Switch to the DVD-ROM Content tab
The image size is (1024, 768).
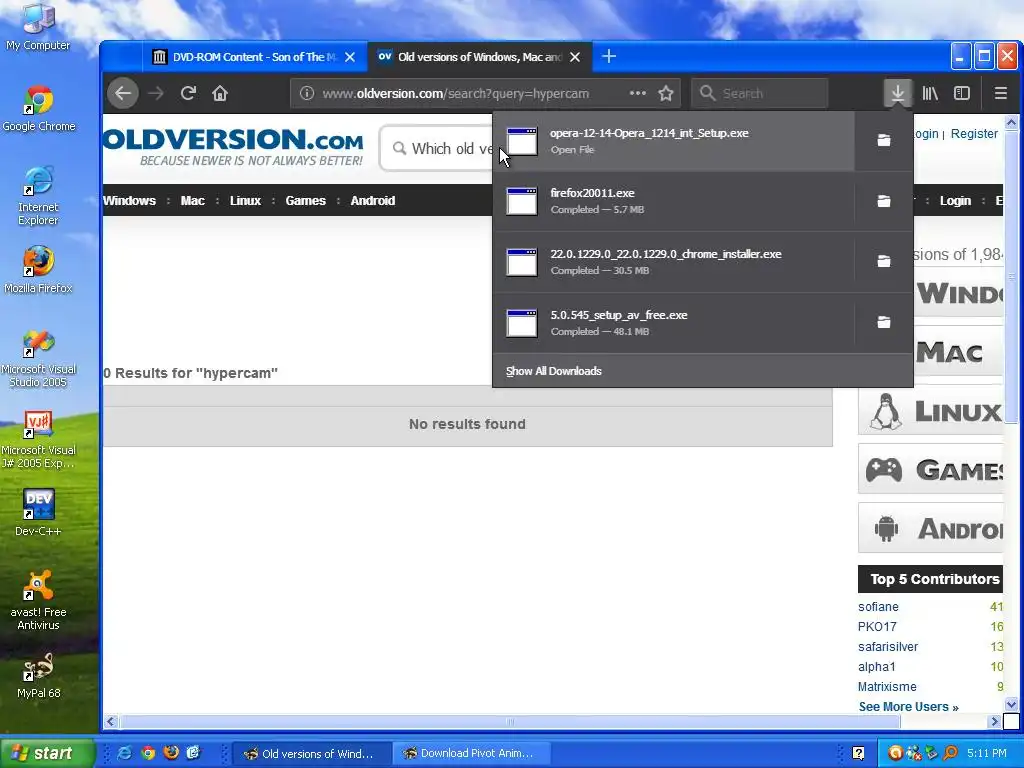click(253, 57)
